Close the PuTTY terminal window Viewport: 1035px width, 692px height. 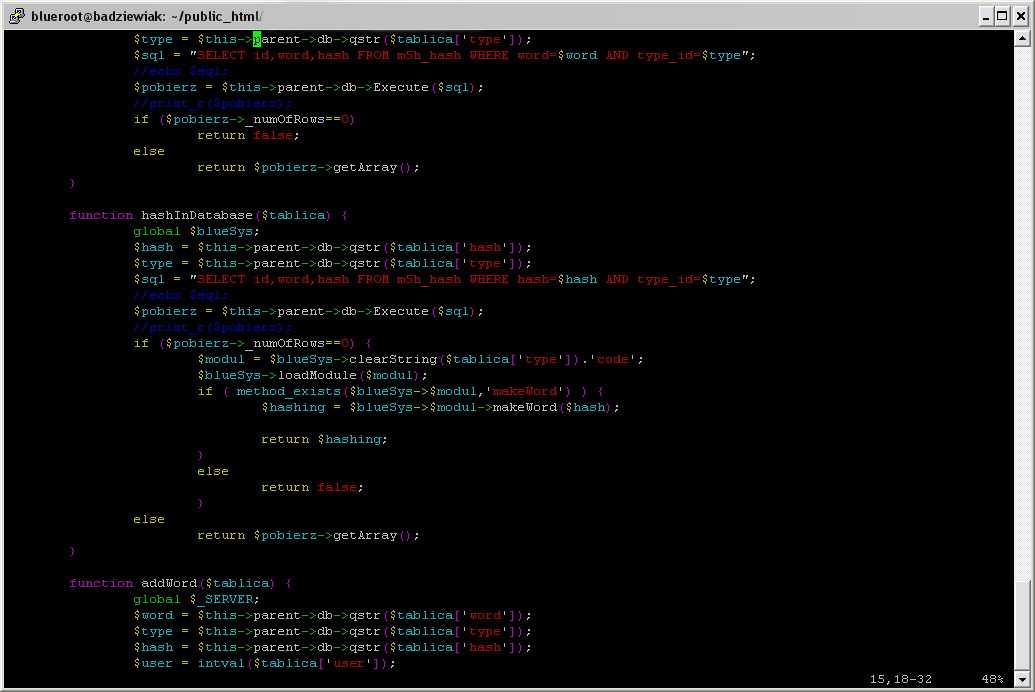coord(1020,17)
